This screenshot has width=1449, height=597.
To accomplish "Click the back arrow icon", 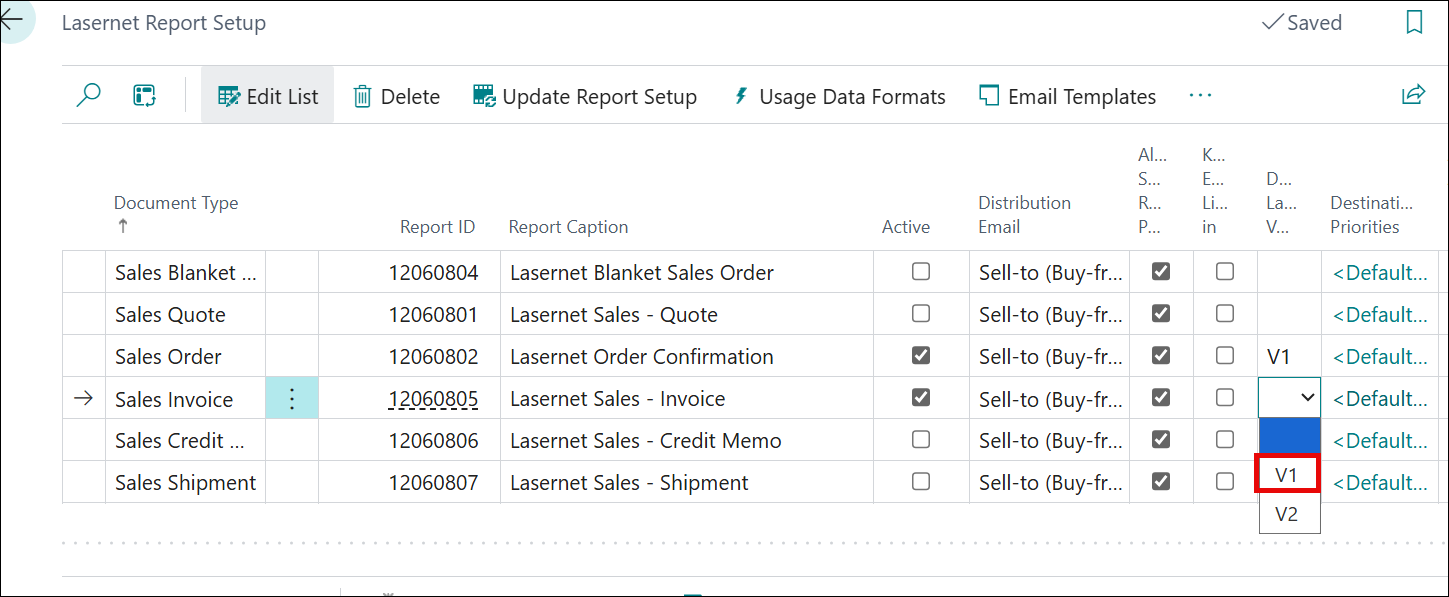I will pos(10,20).
